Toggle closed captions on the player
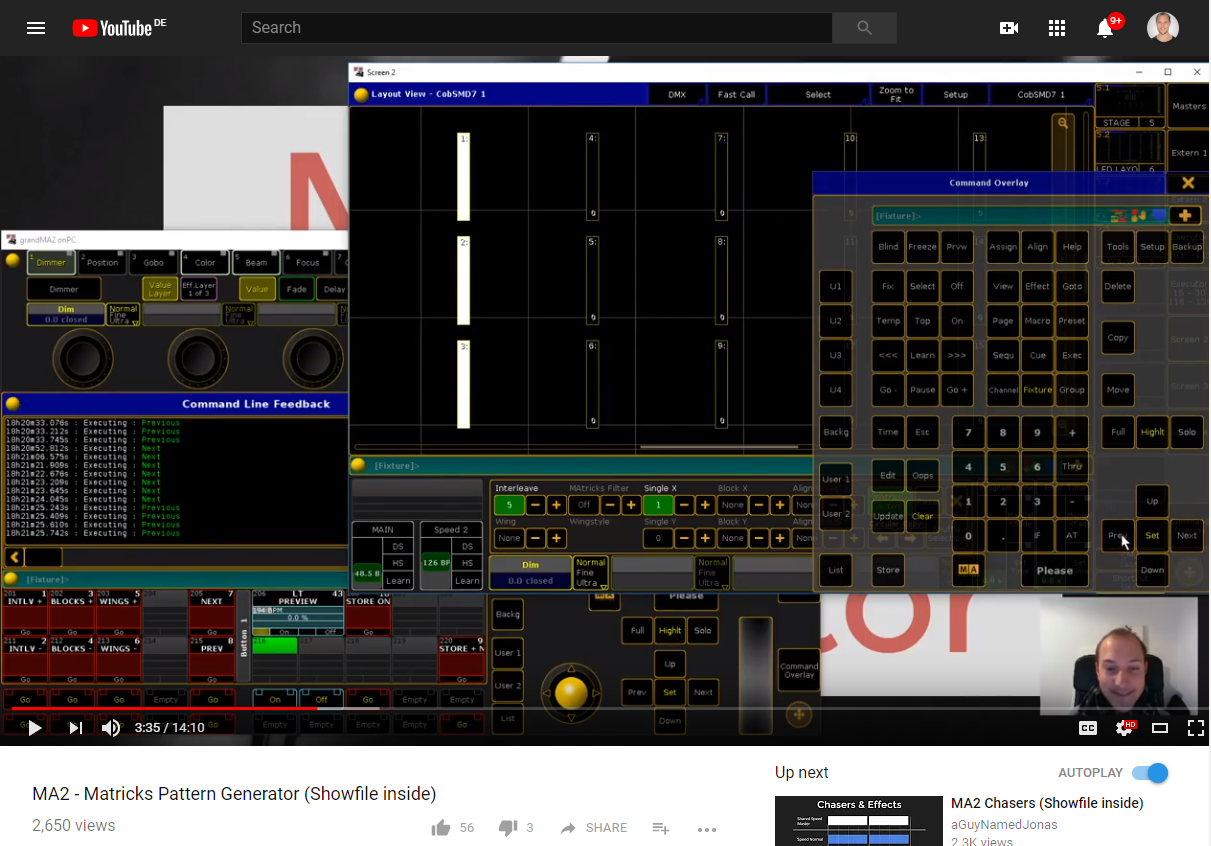 (1088, 728)
